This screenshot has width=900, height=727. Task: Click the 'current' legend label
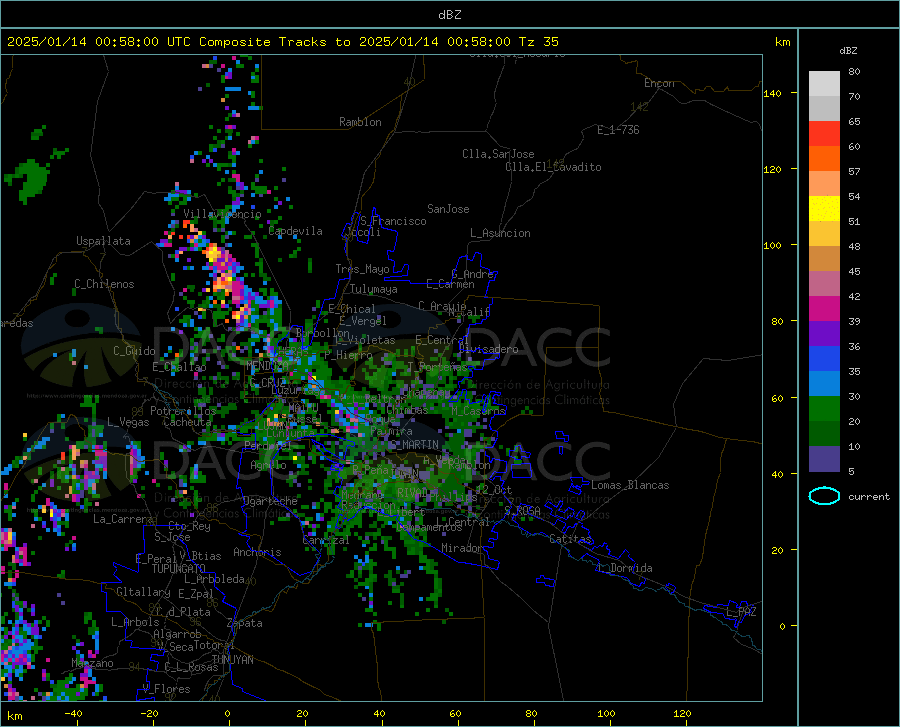click(x=869, y=497)
